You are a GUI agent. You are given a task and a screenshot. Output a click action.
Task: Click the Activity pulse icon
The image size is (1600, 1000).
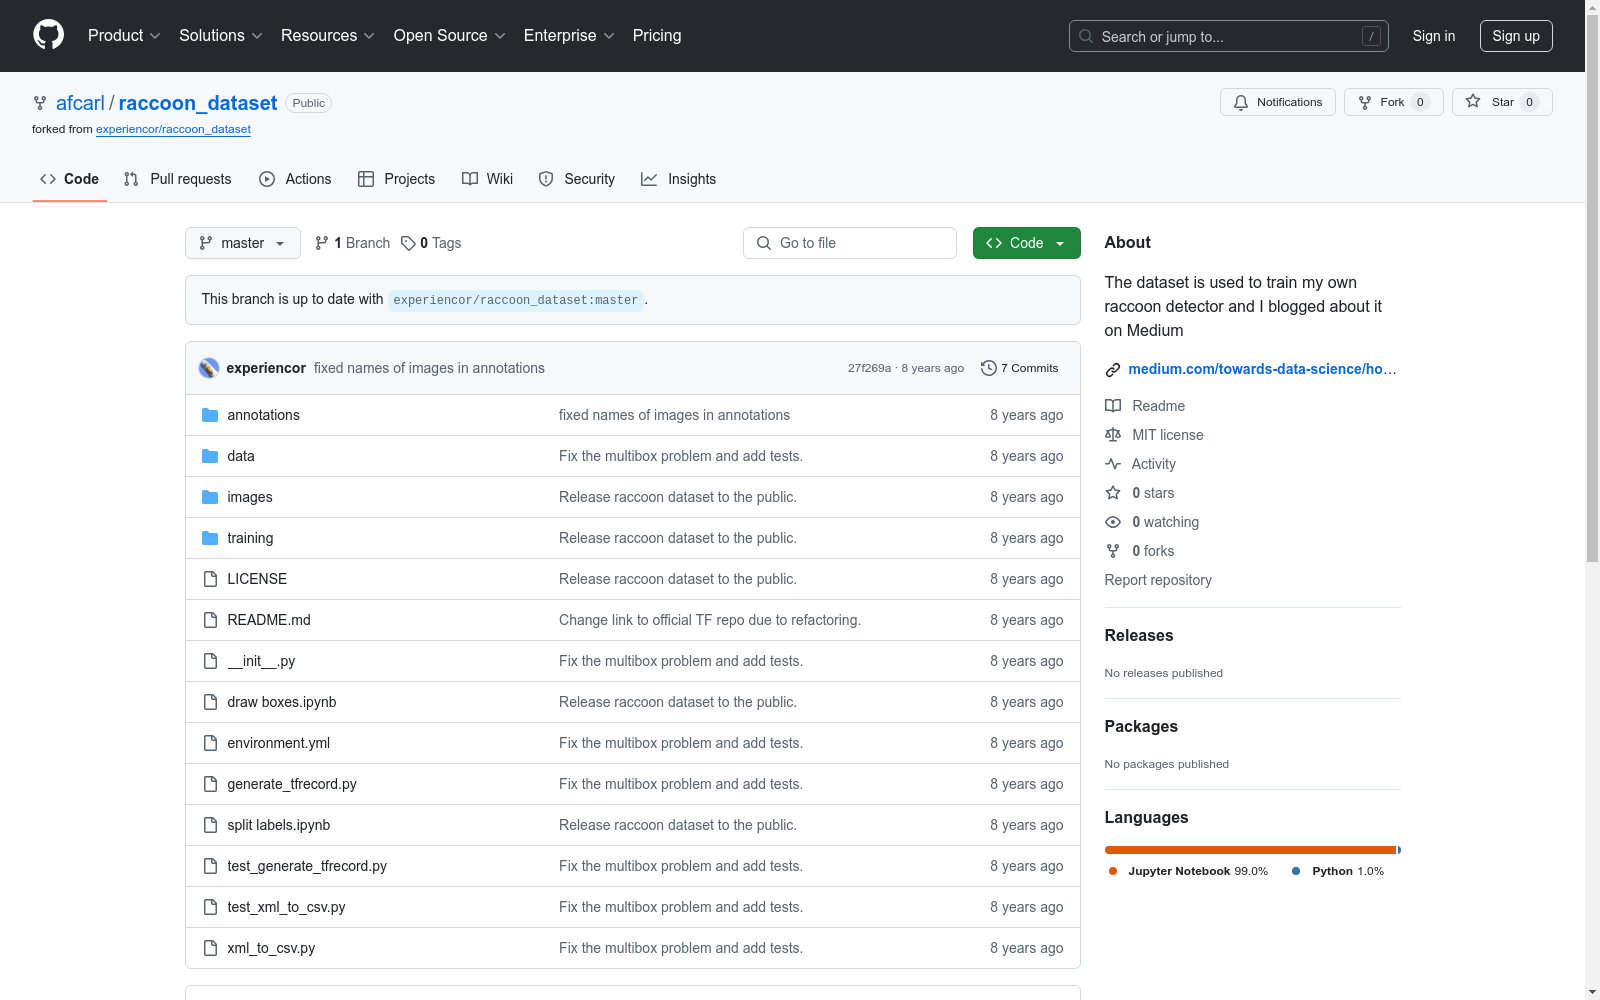coord(1113,464)
